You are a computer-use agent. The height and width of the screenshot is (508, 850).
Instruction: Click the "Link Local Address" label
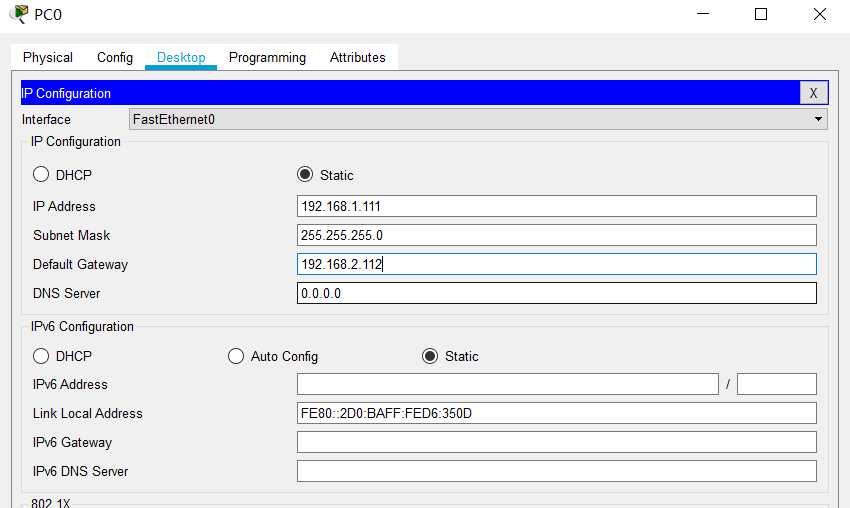point(87,413)
